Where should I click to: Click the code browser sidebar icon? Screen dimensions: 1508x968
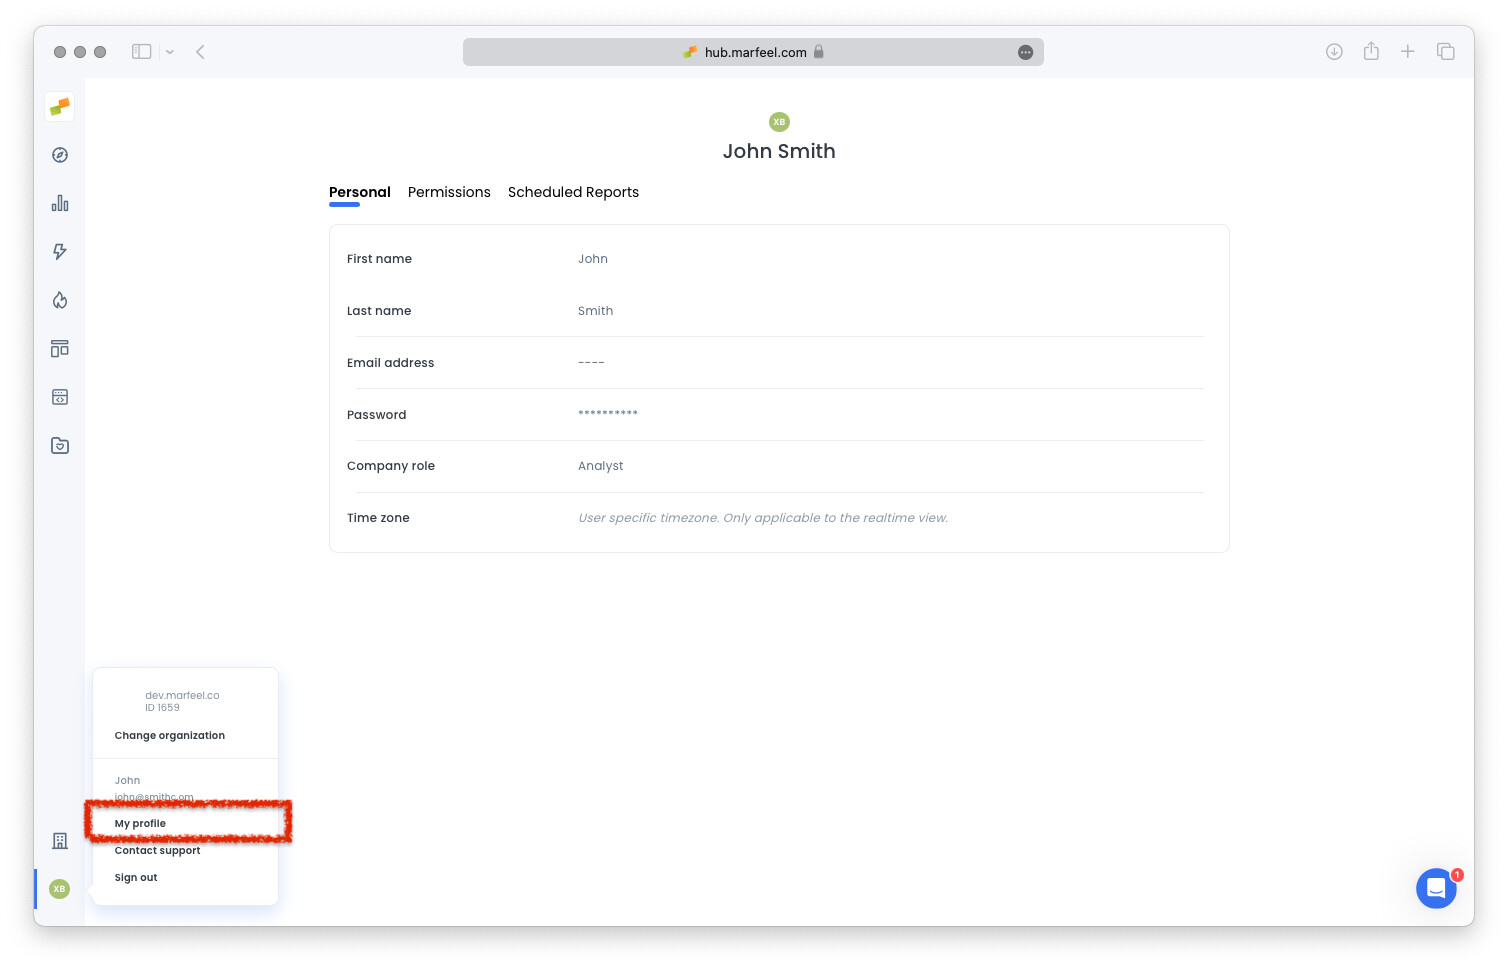pos(59,397)
